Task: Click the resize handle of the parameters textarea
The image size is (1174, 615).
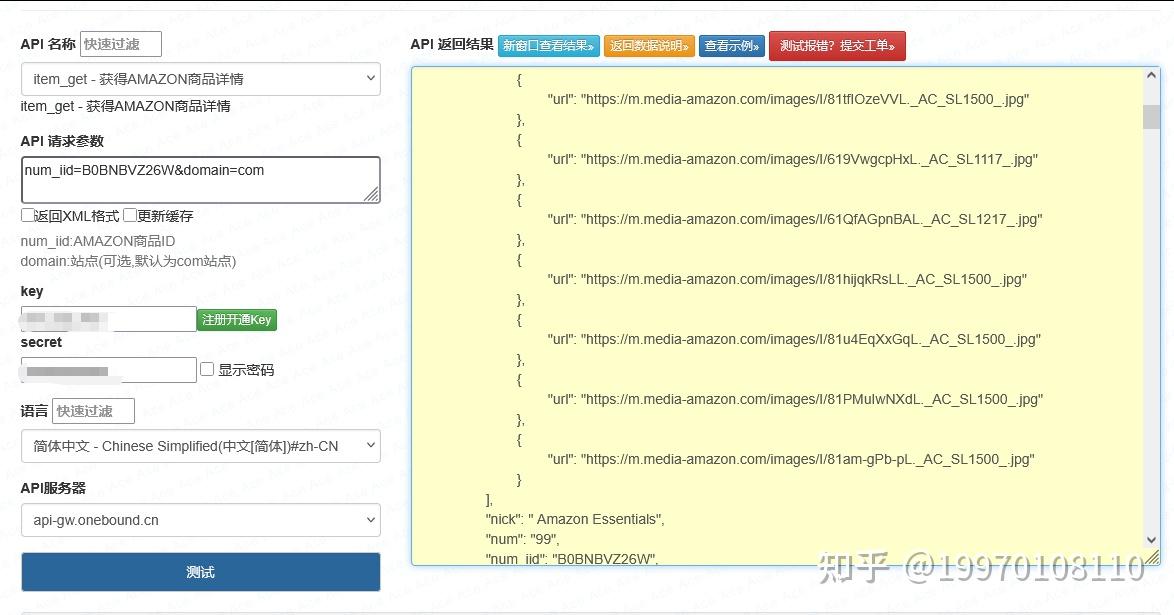Action: coord(372,195)
